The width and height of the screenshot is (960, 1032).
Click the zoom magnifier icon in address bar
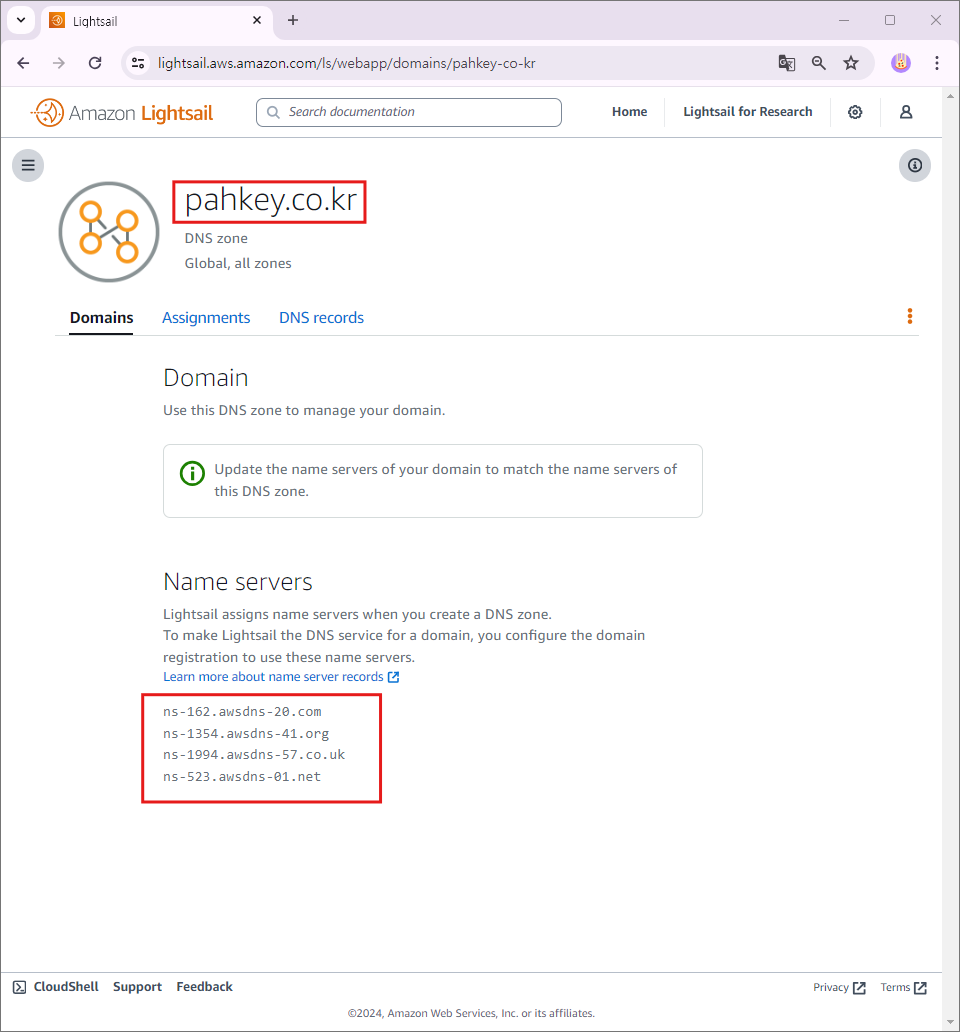coord(819,63)
